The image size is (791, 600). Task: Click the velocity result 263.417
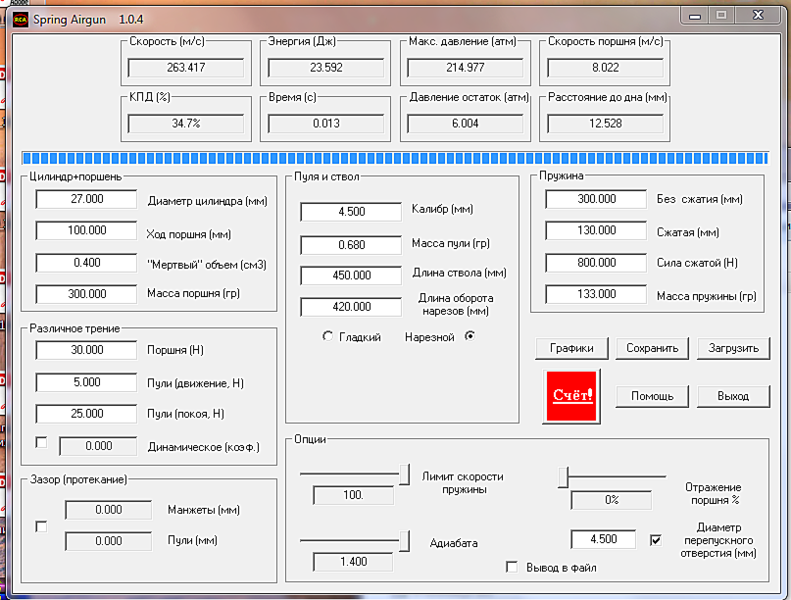(186, 68)
